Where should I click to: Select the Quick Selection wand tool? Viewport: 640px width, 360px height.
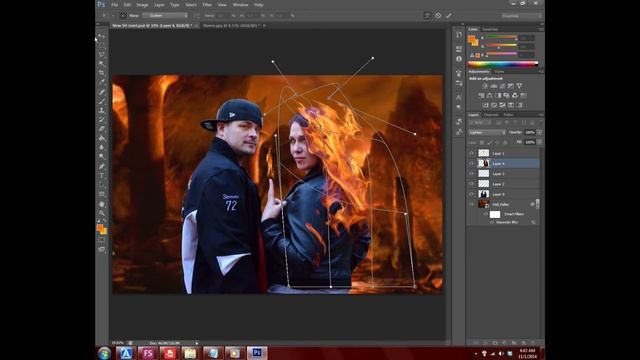102,64
